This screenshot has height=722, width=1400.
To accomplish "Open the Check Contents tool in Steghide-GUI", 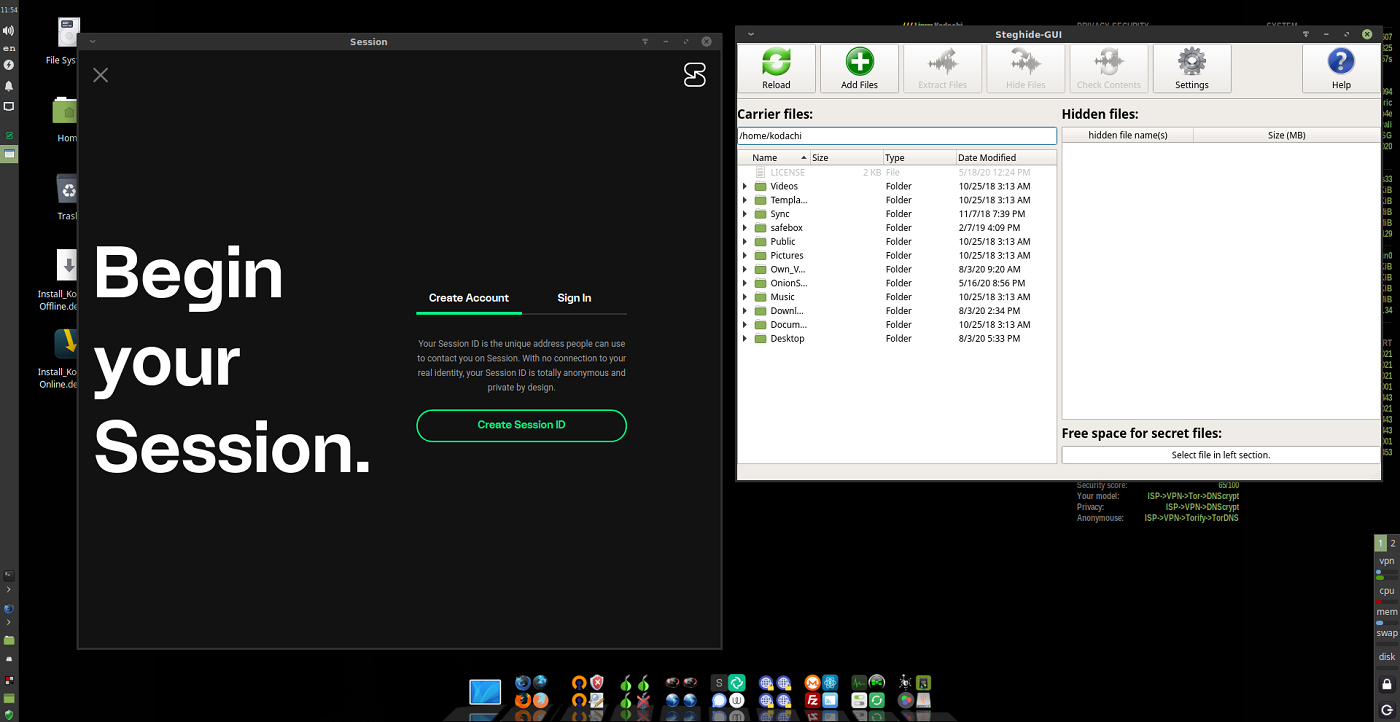I will (1108, 67).
